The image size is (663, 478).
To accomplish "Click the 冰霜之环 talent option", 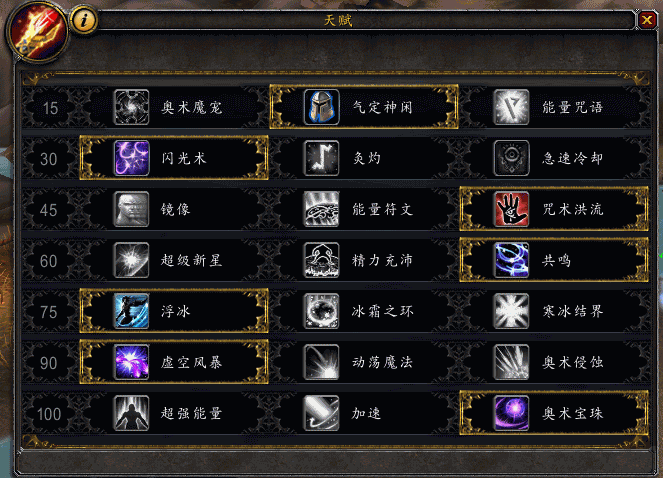I will tap(364, 311).
